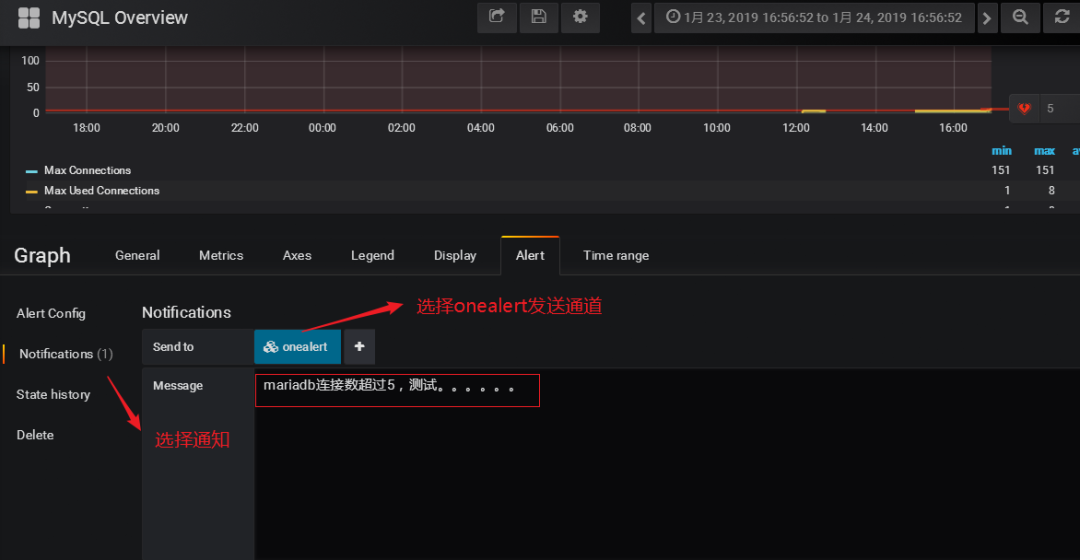Toggle Max Connections legend series
This screenshot has height=560, width=1080.
(x=32, y=171)
